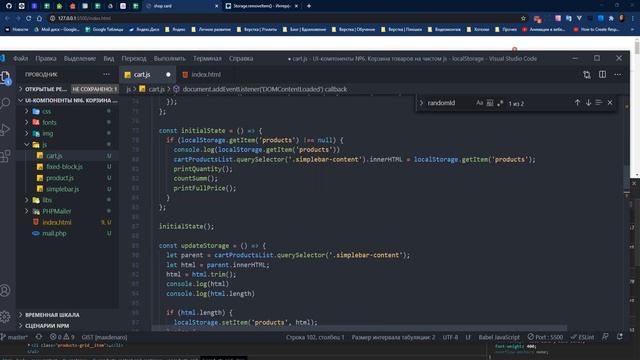
Task: Open simplebar.js in explorer
Action: [62, 189]
